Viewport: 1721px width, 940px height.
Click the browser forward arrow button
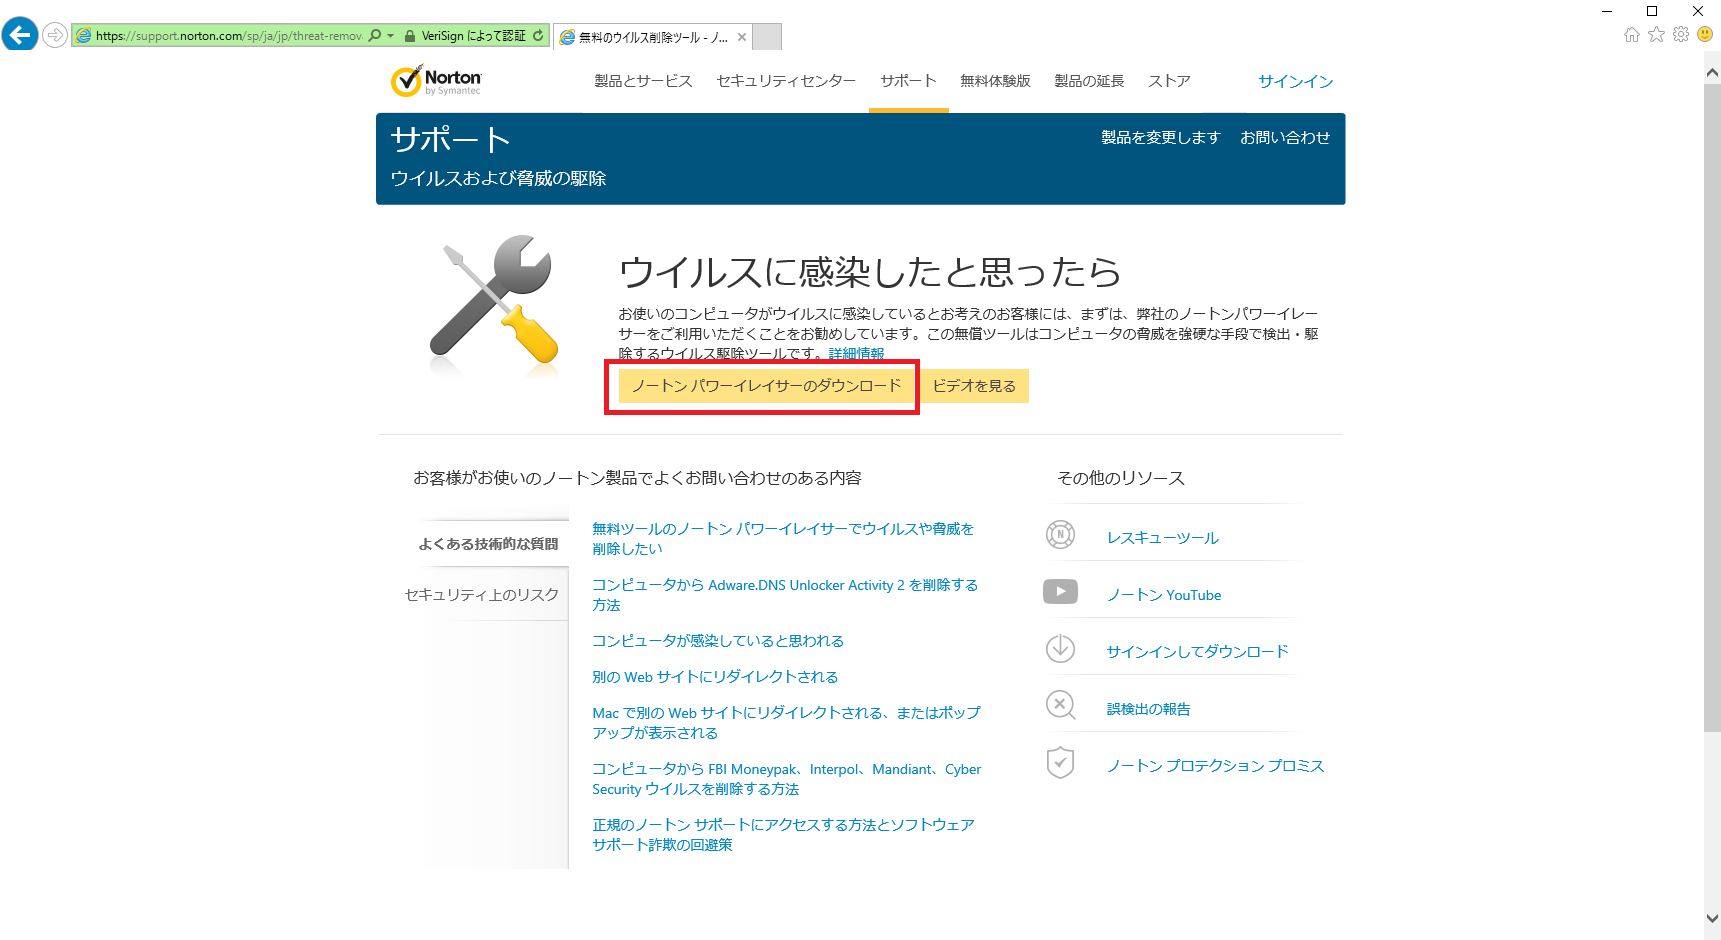tap(55, 36)
